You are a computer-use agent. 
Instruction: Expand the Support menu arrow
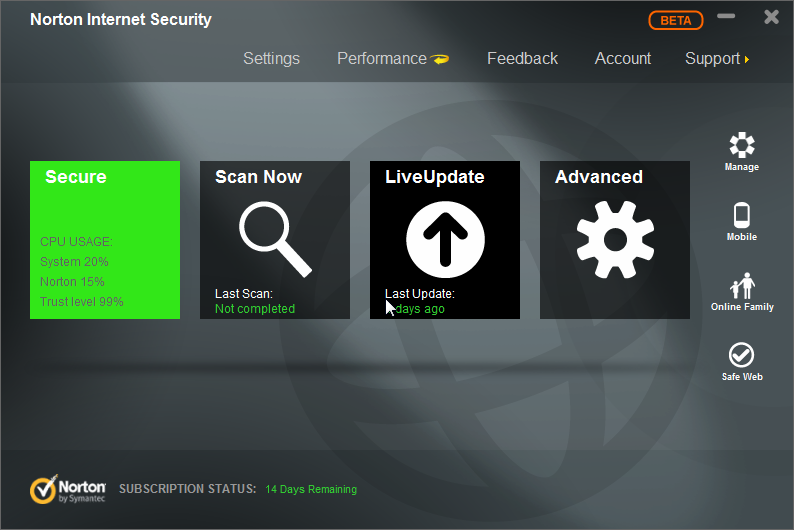(746, 59)
